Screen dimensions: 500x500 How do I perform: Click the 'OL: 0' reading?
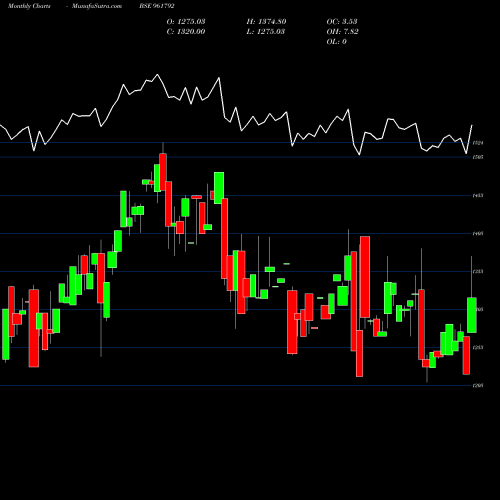point(337,42)
